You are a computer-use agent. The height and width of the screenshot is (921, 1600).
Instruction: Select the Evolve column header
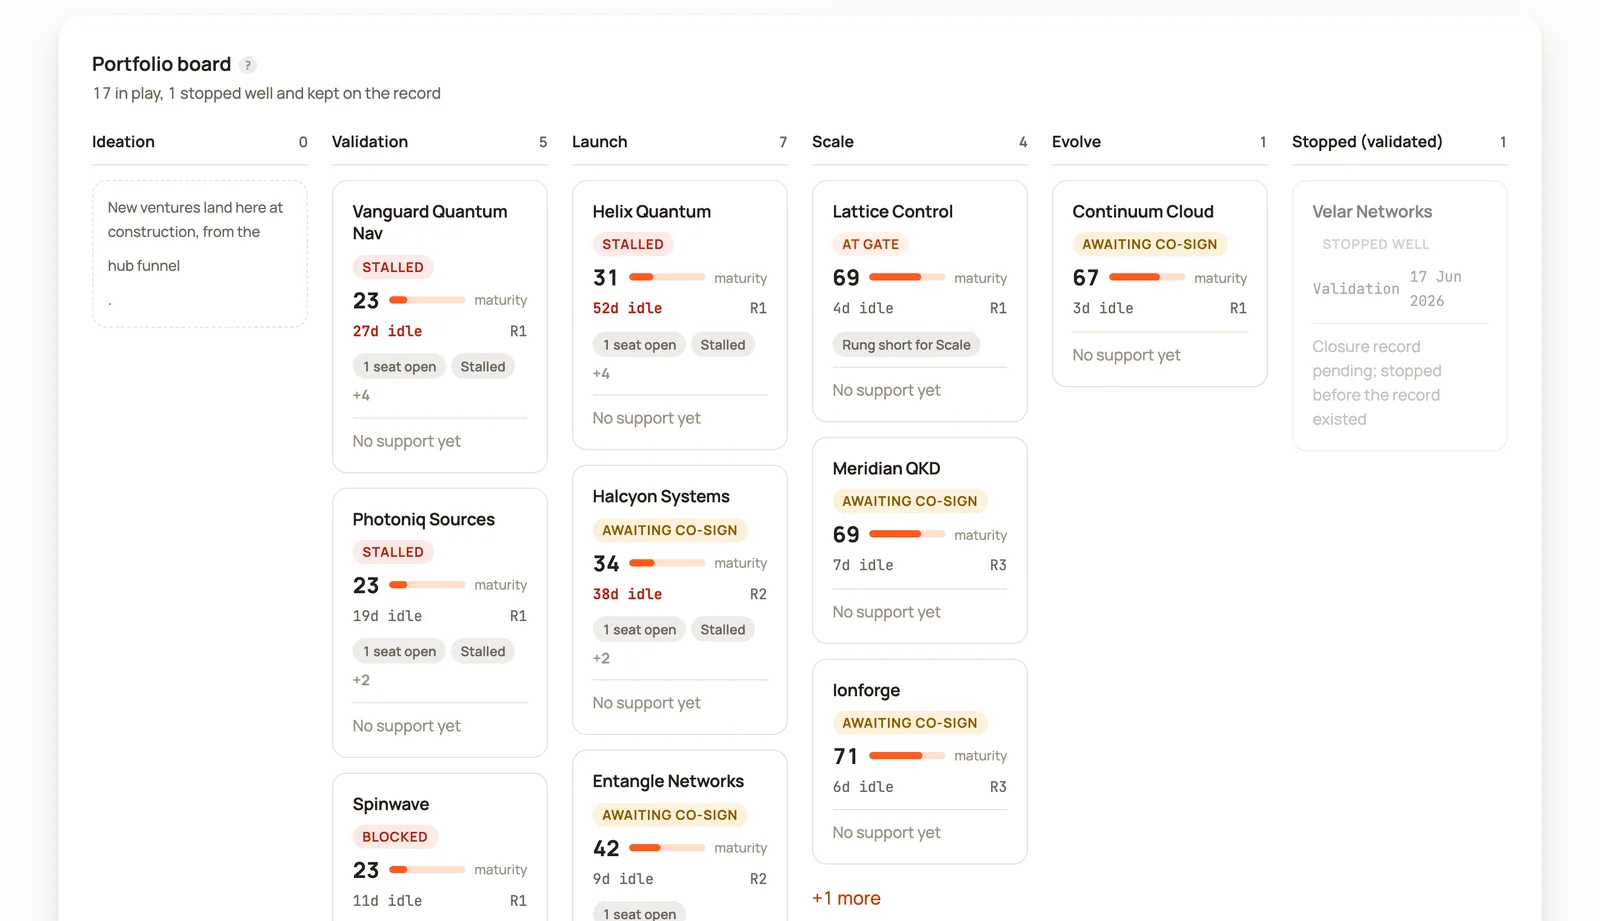coord(1160,142)
